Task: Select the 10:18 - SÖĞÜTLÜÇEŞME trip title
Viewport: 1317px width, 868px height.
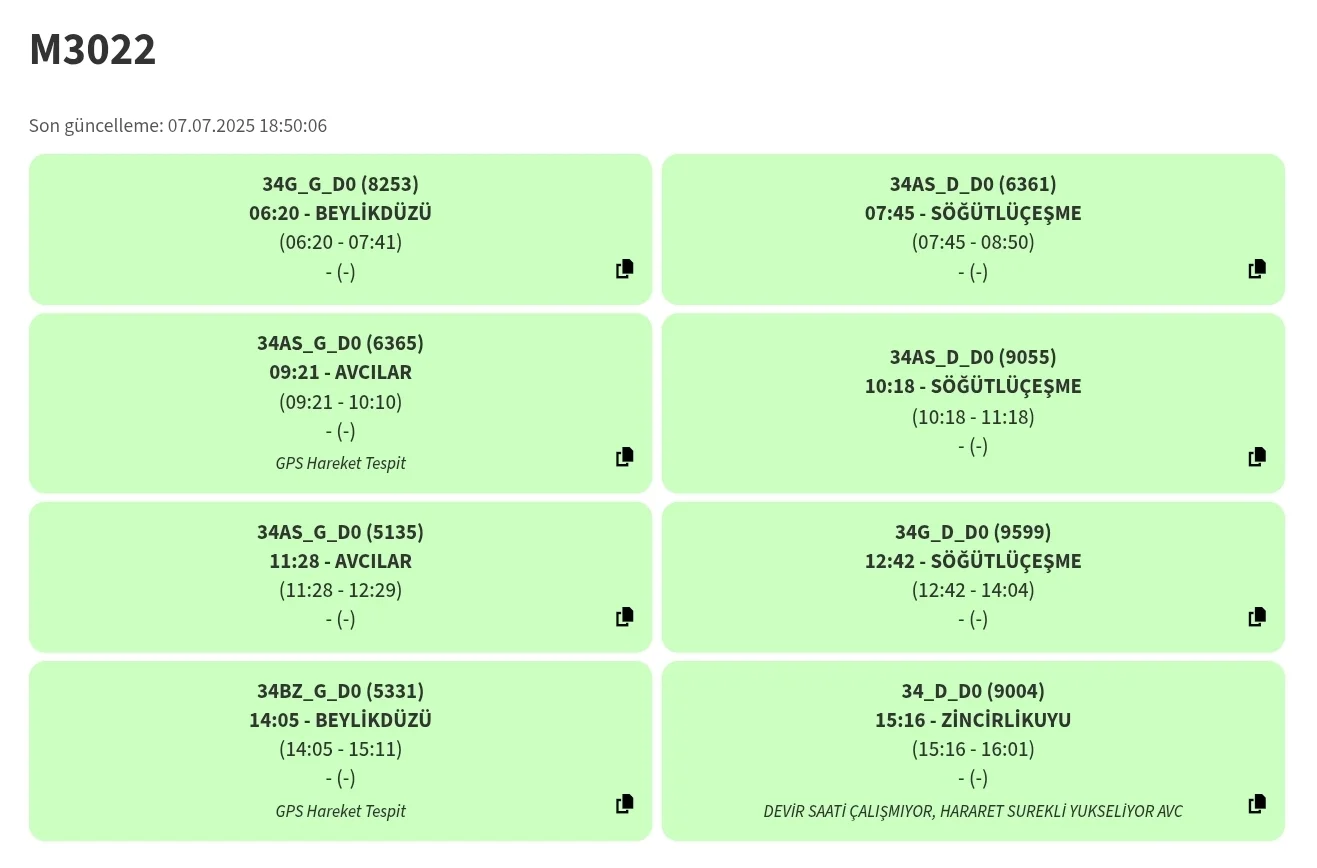Action: point(973,386)
